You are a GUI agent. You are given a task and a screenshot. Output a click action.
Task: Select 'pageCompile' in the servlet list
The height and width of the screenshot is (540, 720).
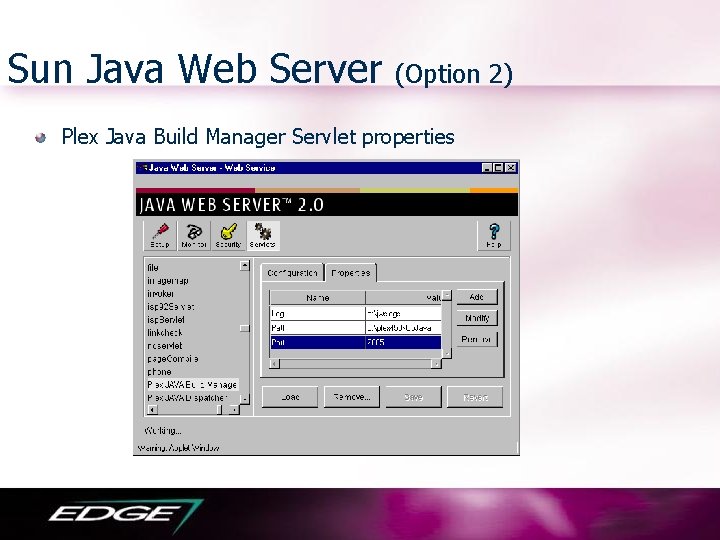[173, 359]
